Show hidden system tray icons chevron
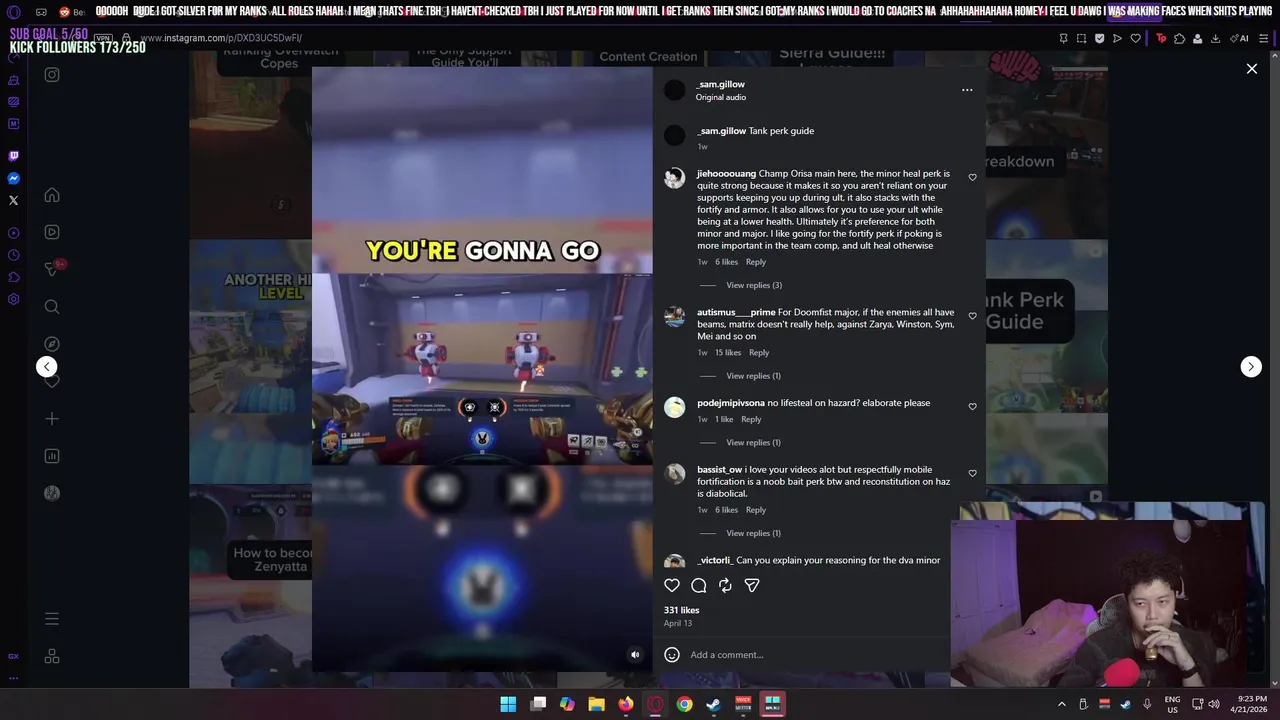 point(1062,704)
